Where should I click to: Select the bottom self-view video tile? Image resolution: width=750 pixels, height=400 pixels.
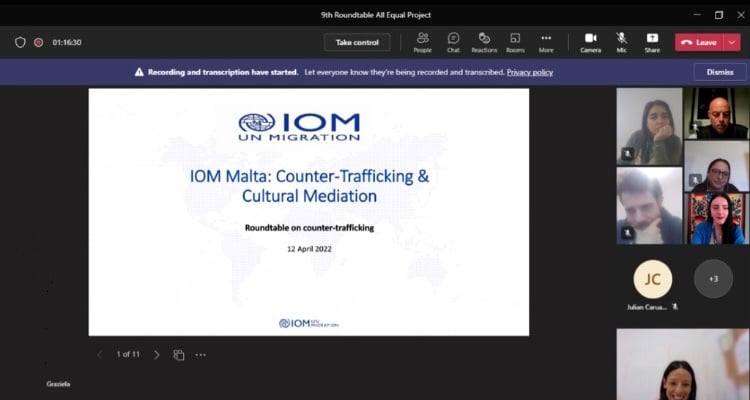click(x=683, y=364)
